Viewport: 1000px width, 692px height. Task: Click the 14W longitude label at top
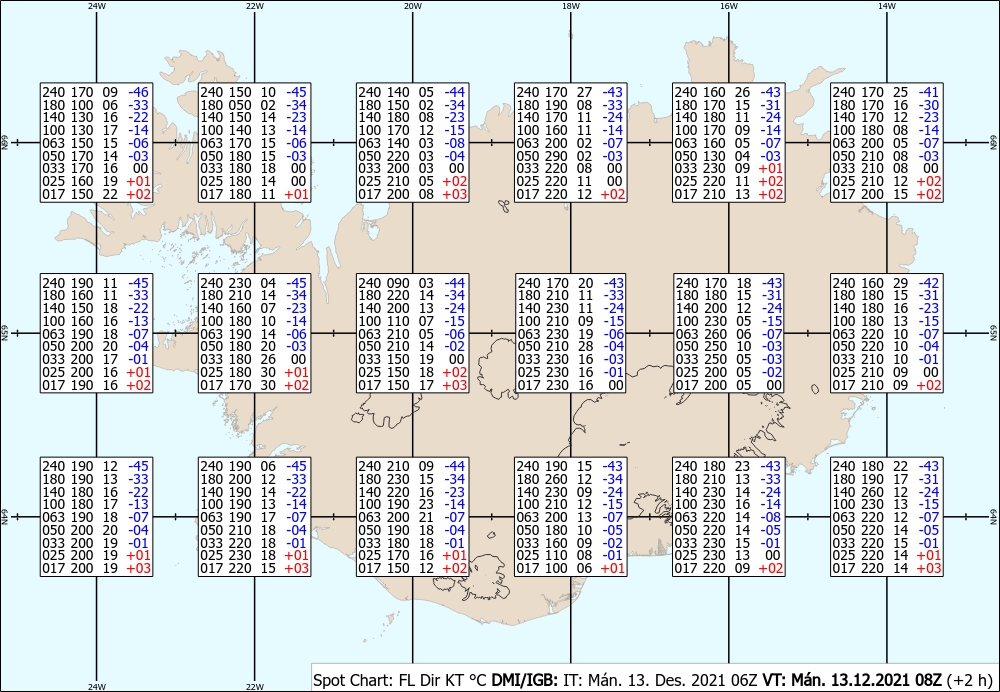point(886,6)
